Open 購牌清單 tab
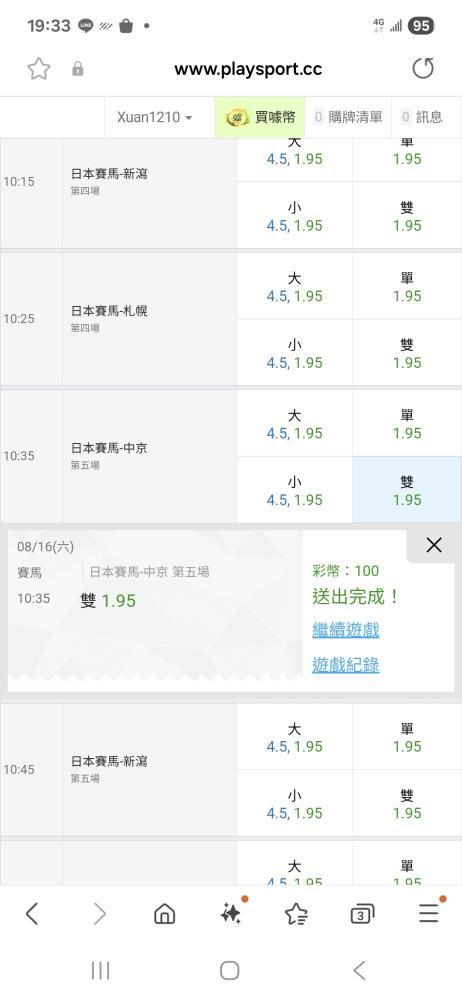Viewport: 462px width, 1000px height. tap(348, 117)
